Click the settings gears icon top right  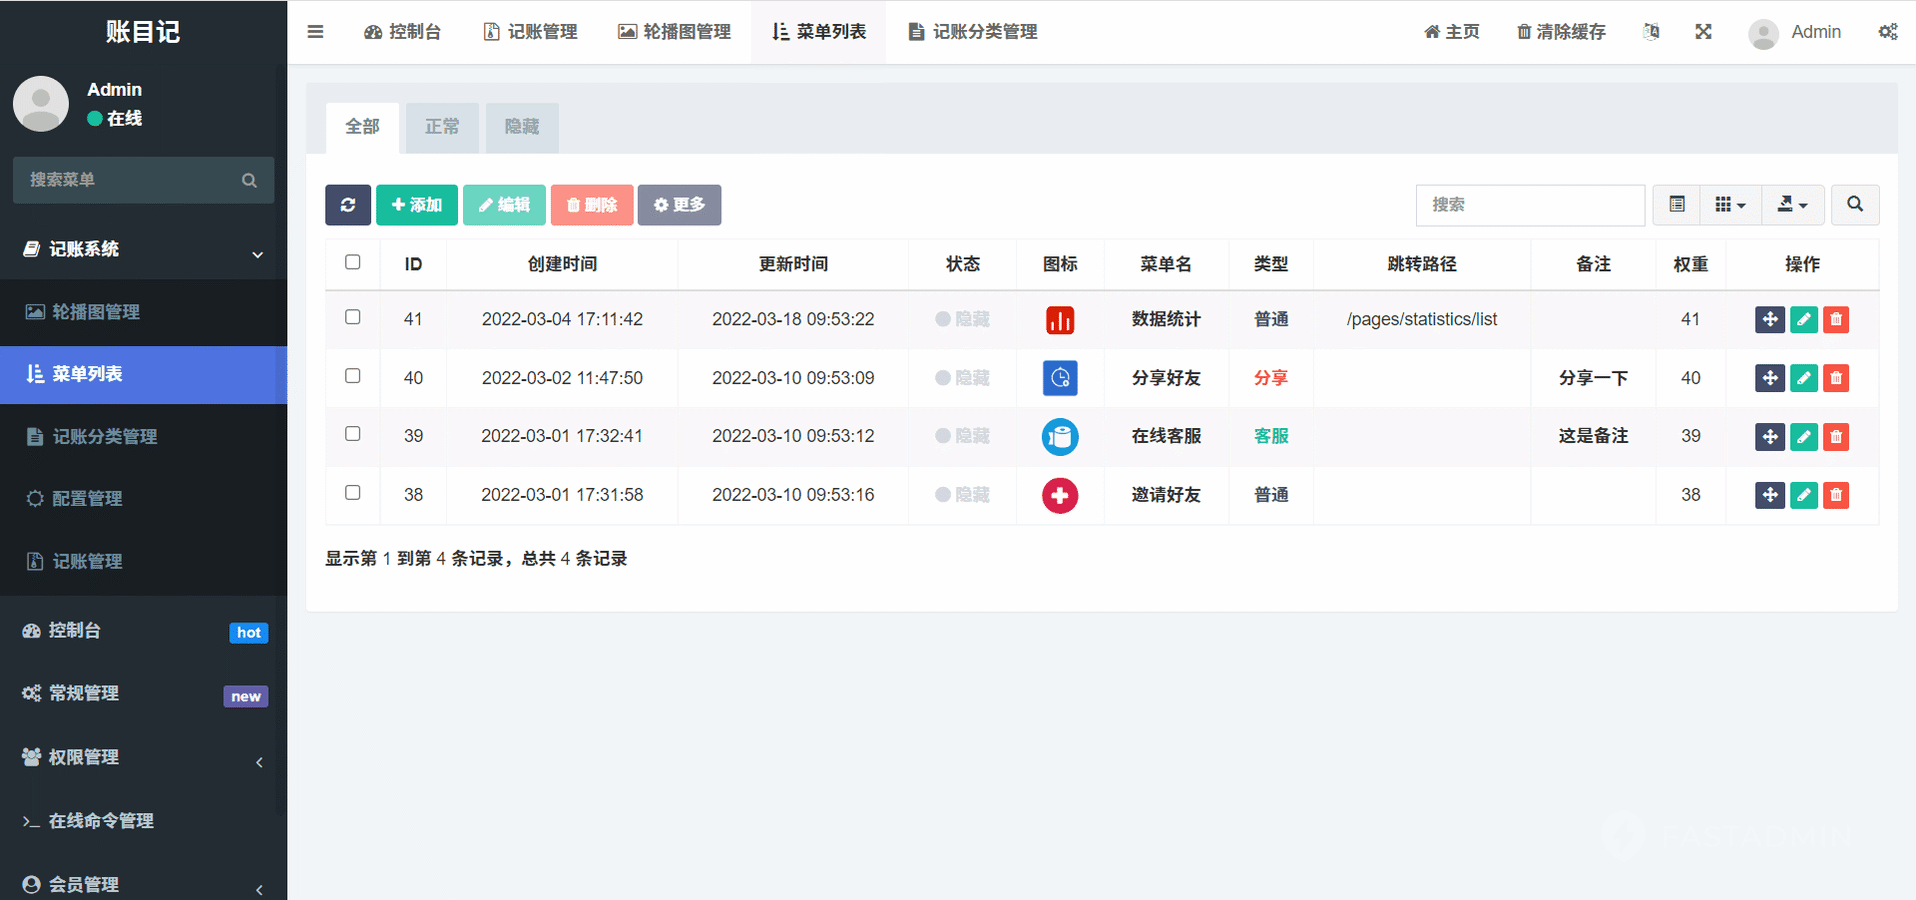pyautogui.click(x=1887, y=32)
